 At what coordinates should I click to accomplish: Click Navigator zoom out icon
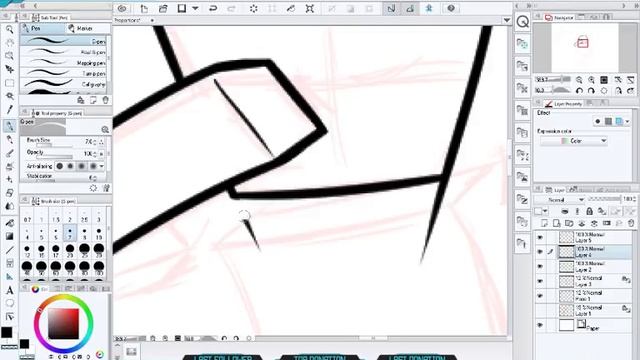click(579, 80)
